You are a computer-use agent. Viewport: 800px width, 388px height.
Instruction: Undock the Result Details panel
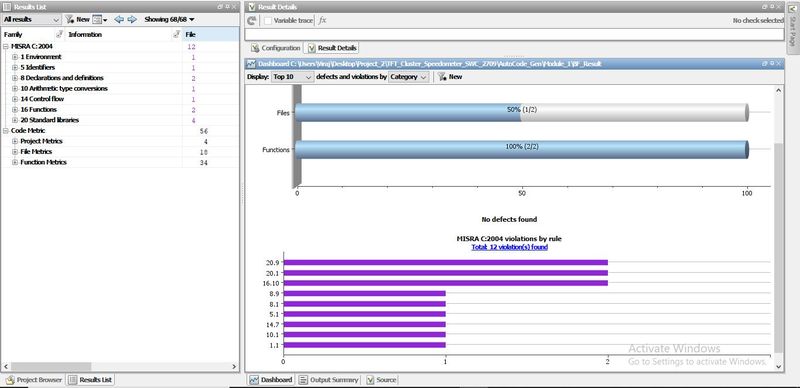tap(765, 7)
